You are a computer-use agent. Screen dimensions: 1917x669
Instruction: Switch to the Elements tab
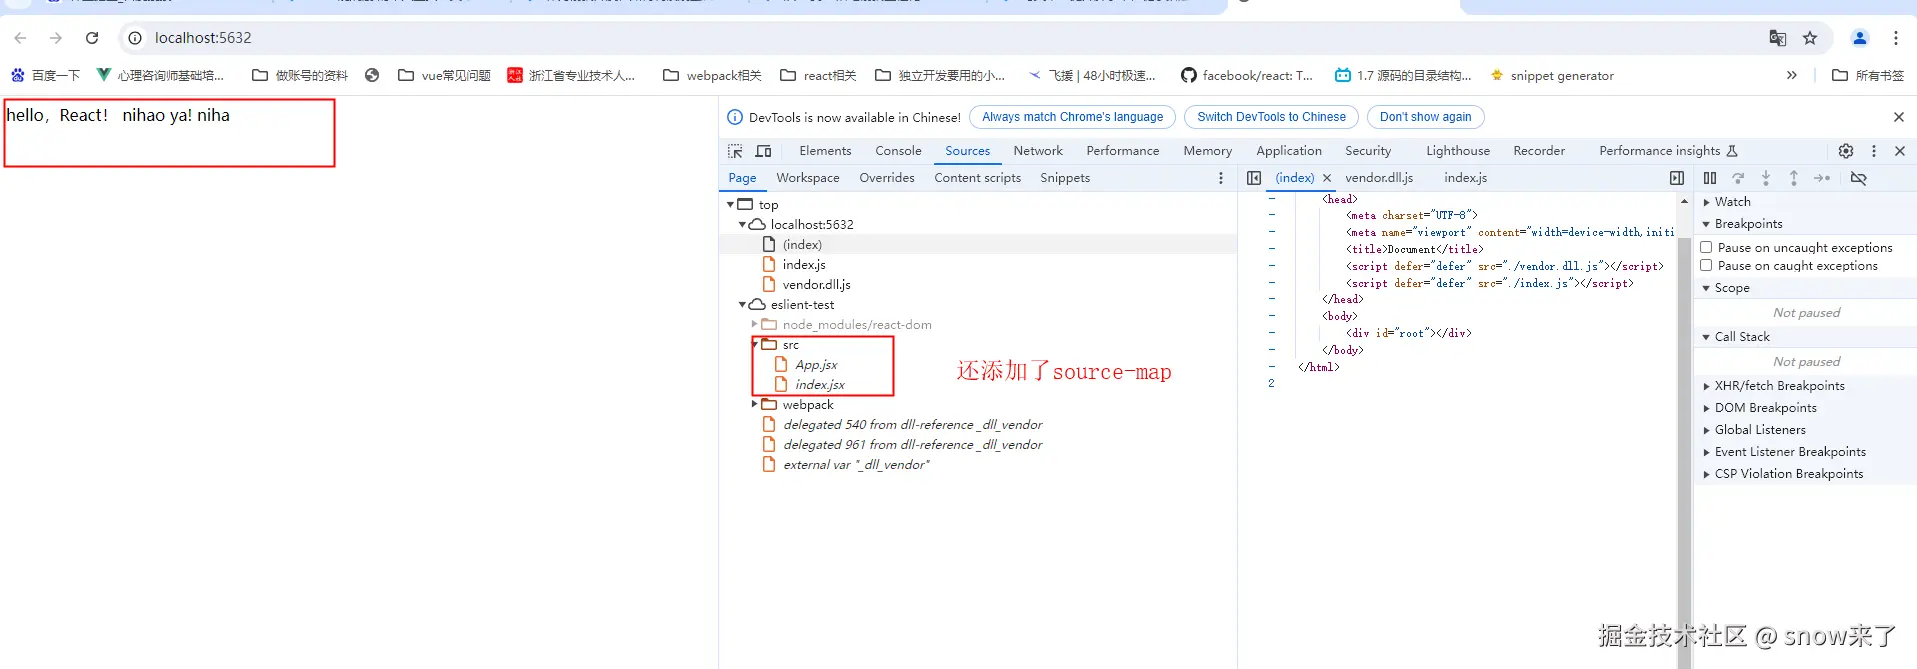tap(825, 151)
